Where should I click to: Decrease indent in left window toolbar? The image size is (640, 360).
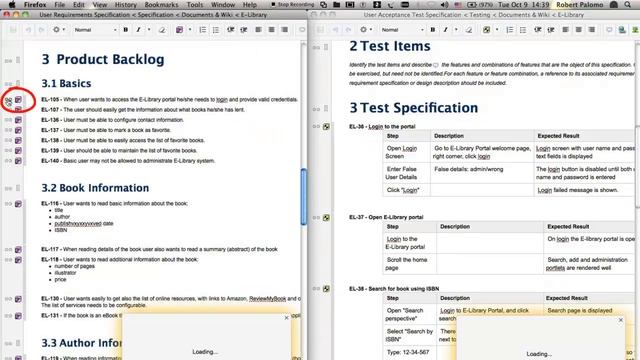pyautogui.click(x=231, y=30)
